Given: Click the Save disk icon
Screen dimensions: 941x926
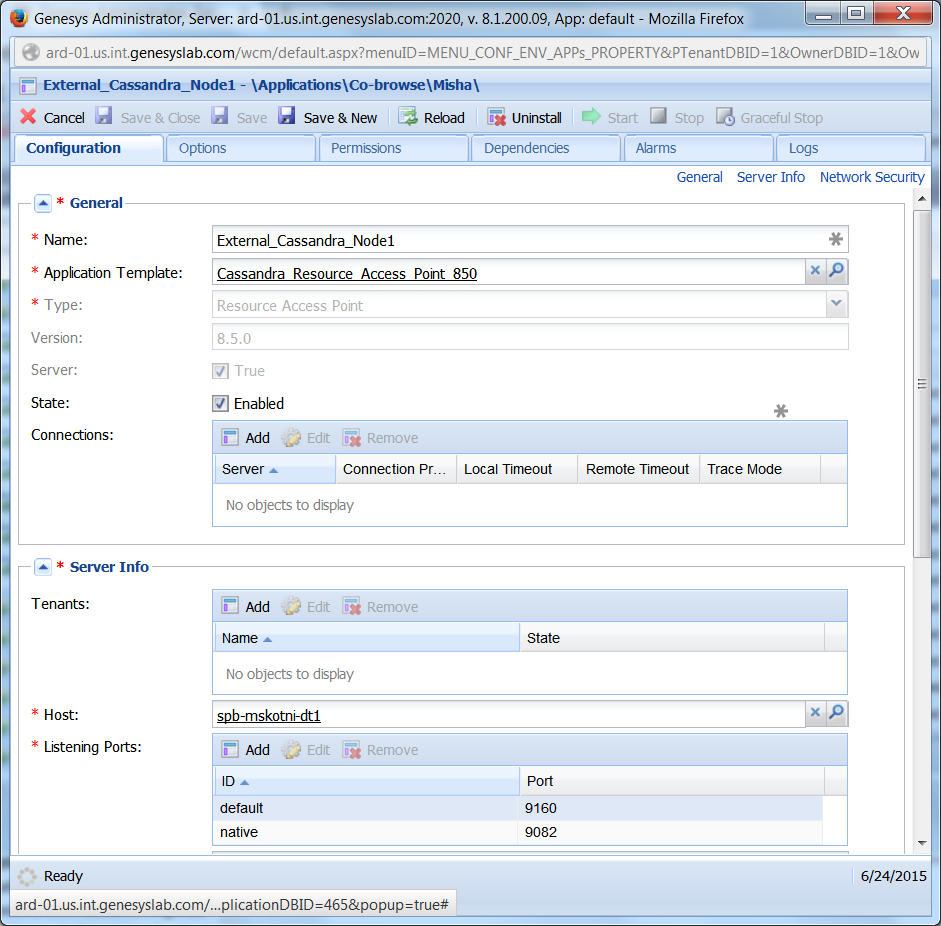Looking at the screenshot, I should (220, 116).
